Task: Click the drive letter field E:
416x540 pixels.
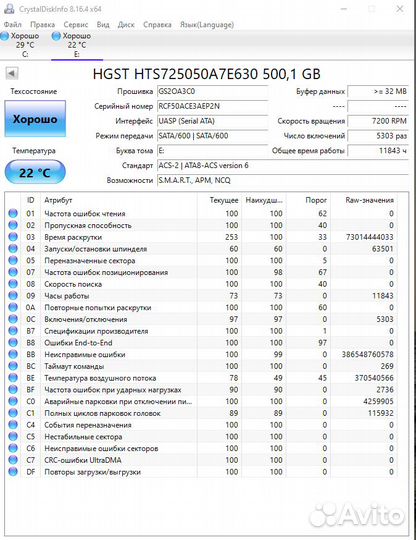Action: (x=212, y=151)
